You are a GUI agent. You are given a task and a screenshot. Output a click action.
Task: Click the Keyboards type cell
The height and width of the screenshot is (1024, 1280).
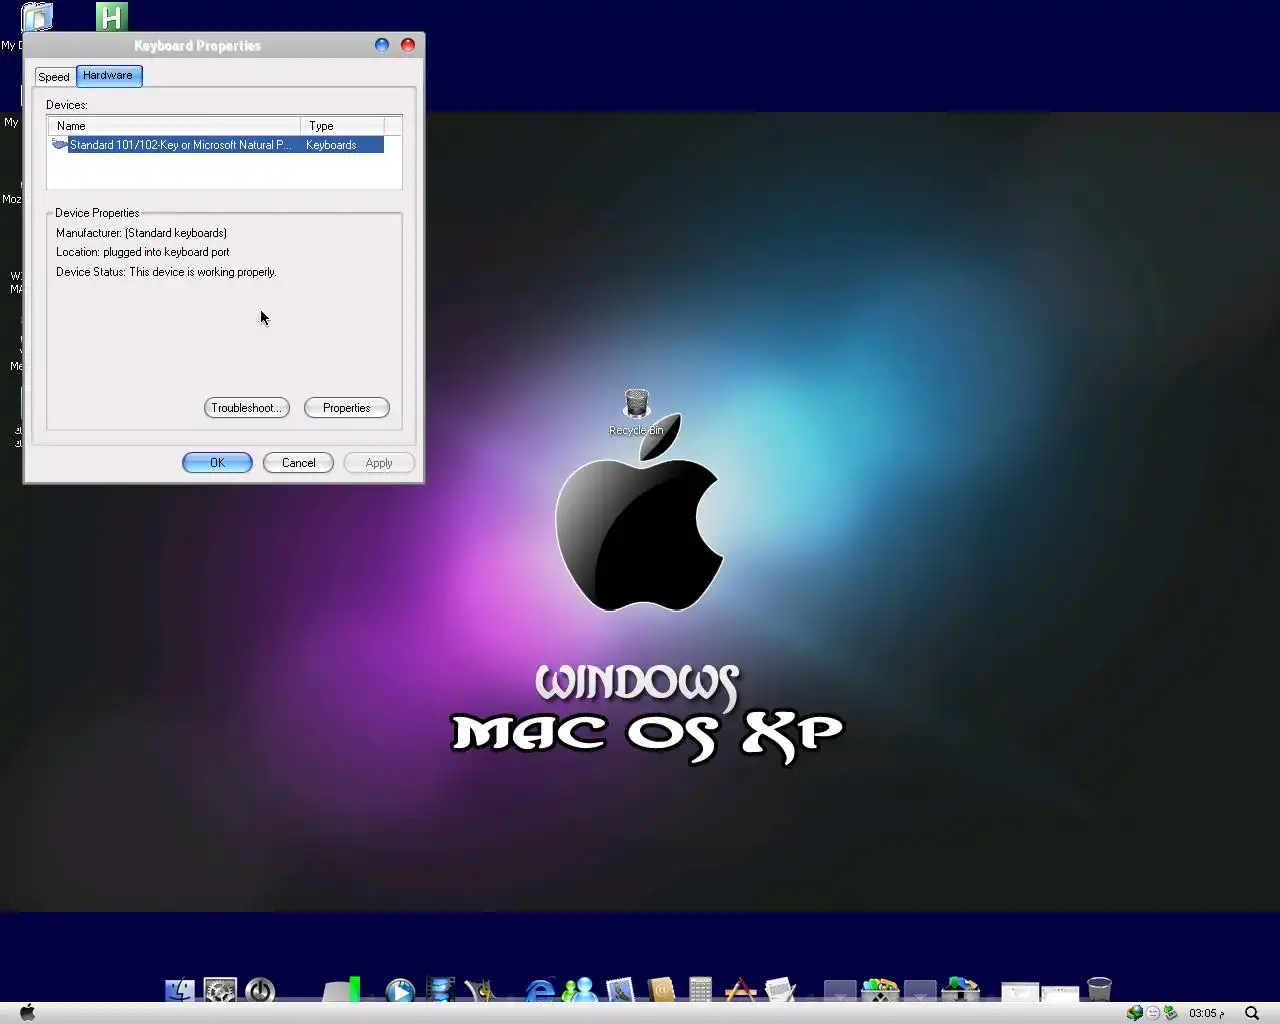click(331, 145)
